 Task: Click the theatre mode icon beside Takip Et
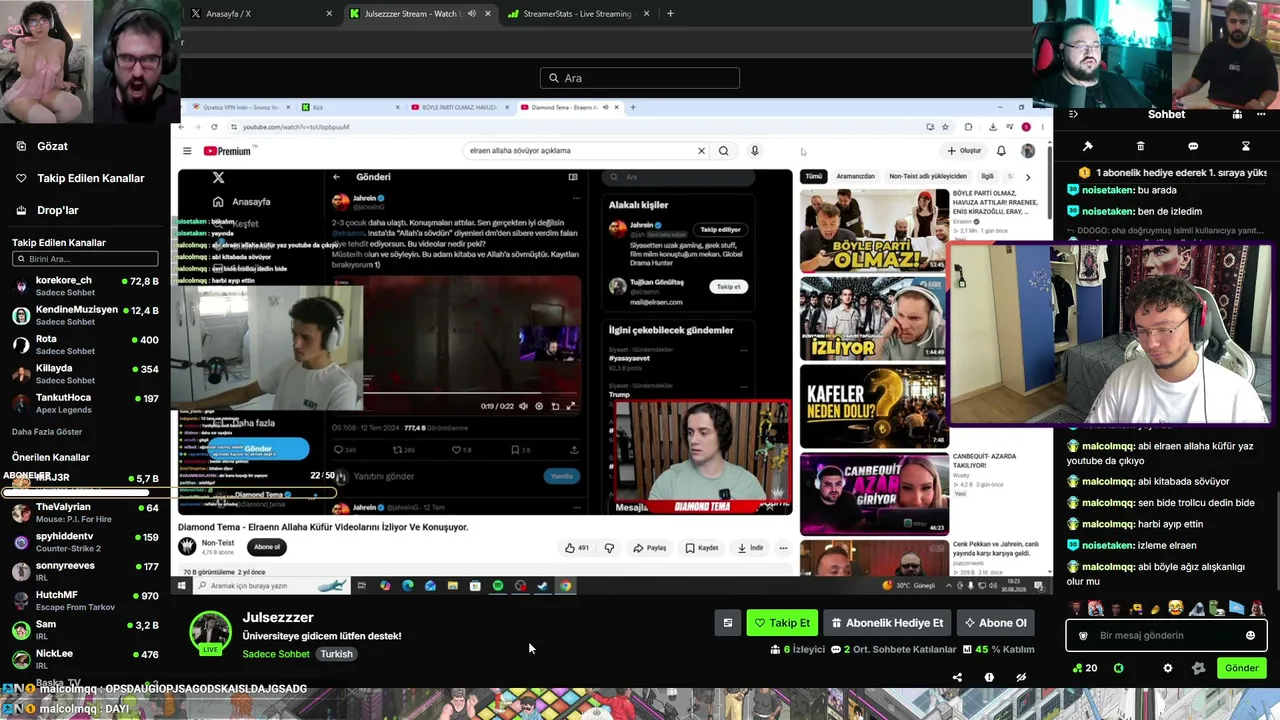(x=728, y=623)
